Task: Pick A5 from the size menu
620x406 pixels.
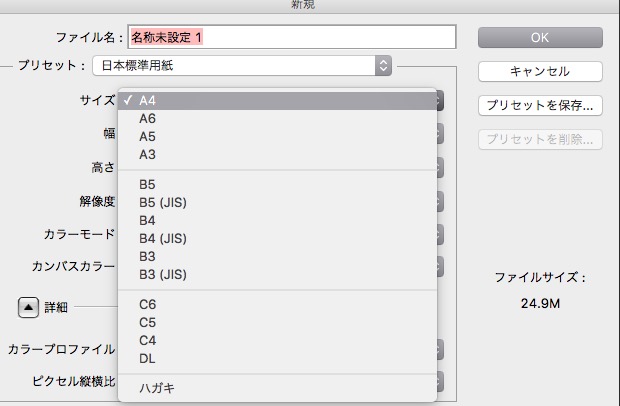Action: (x=148, y=136)
